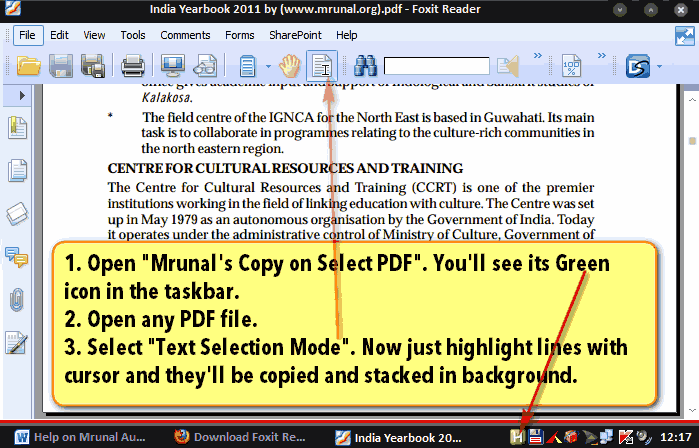Screen dimensions: 699x448
Task: Click the speaker volume tray icon
Action: click(644, 437)
